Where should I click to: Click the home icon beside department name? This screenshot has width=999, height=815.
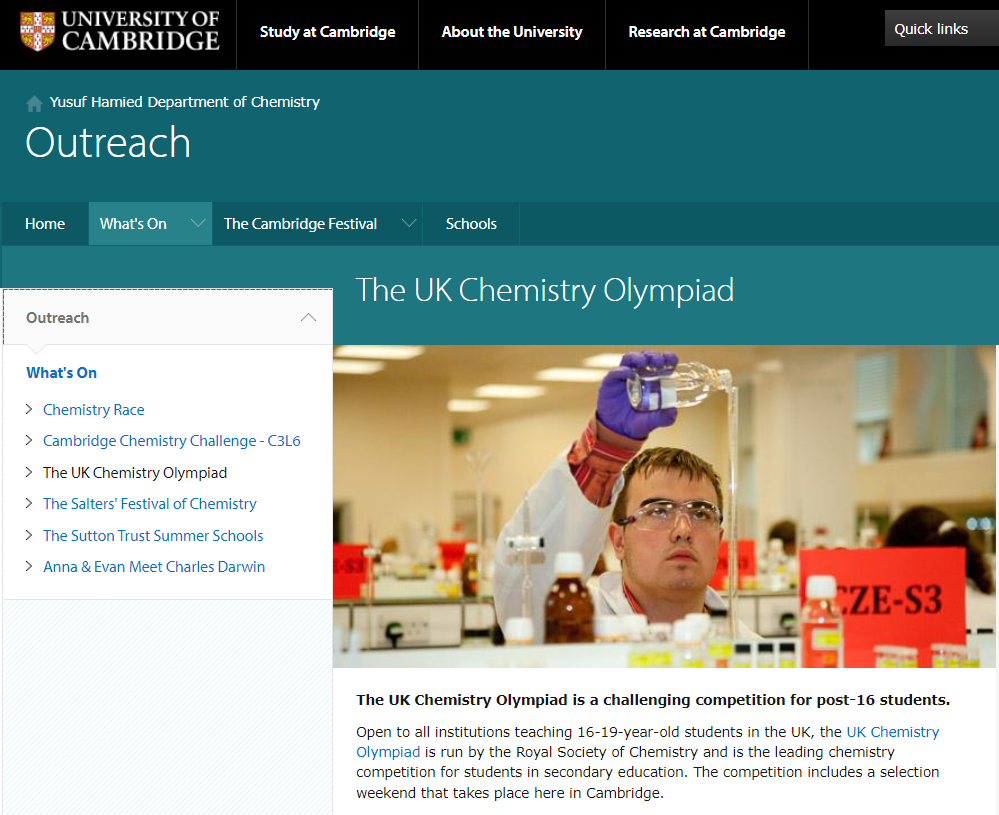click(x=35, y=103)
